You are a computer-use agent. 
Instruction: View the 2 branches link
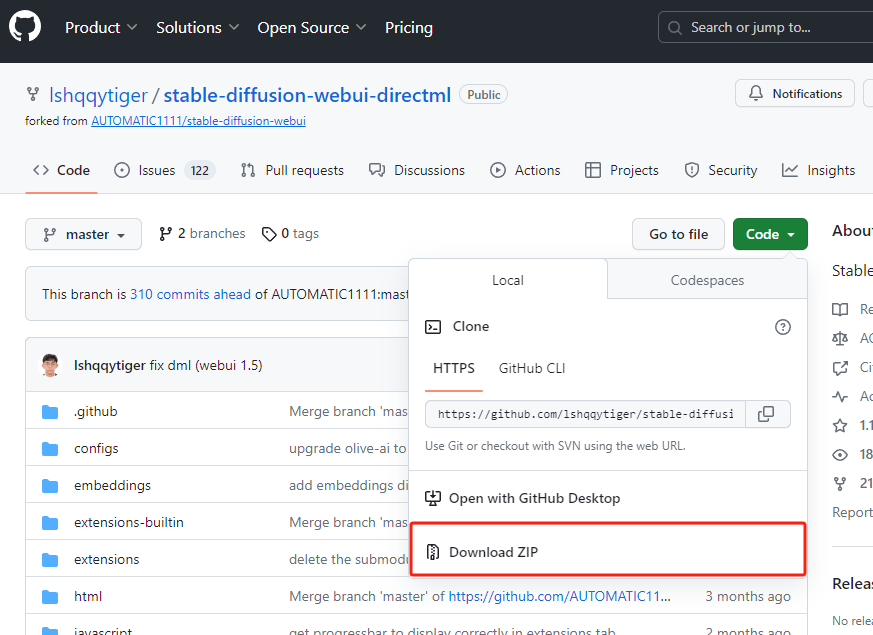tap(202, 234)
